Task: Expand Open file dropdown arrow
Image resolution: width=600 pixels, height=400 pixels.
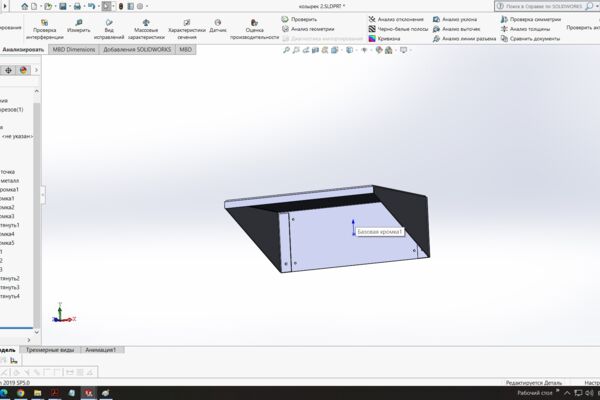Action: tap(55, 6)
